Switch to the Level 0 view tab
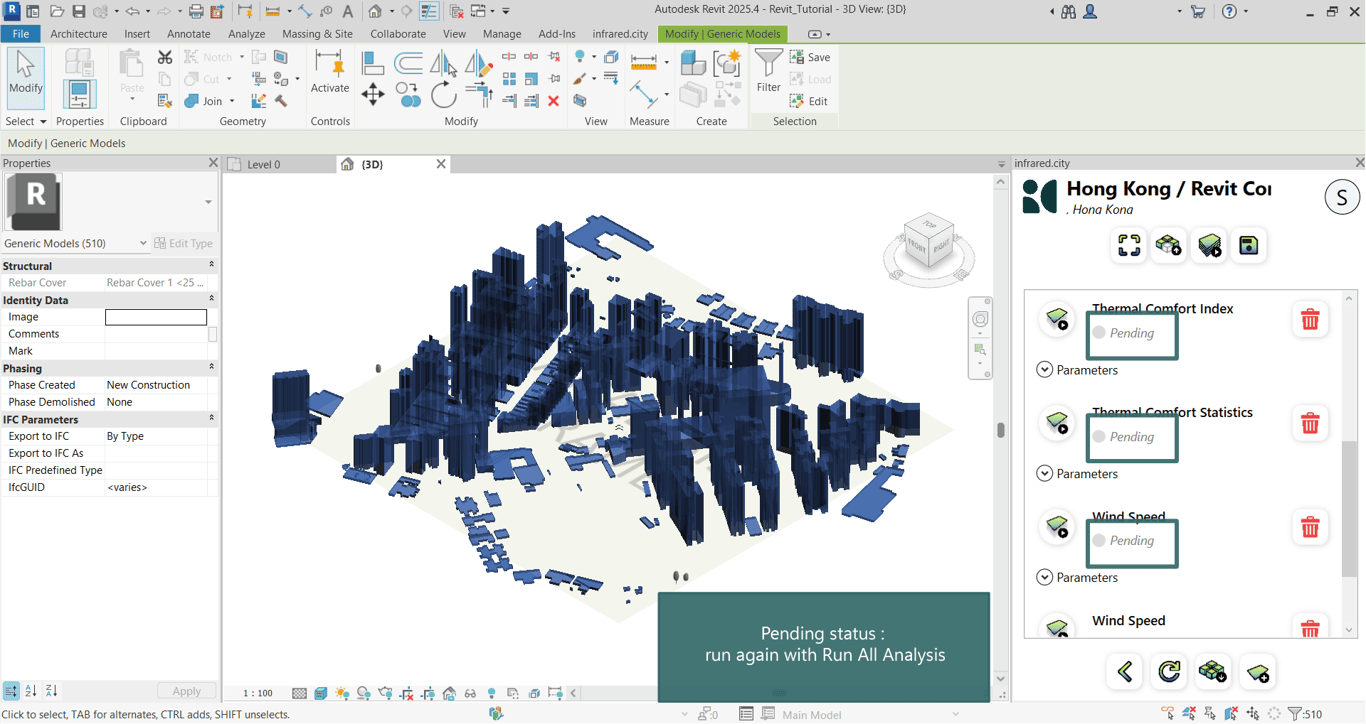Viewport: 1366px width, 724px height. (x=263, y=164)
